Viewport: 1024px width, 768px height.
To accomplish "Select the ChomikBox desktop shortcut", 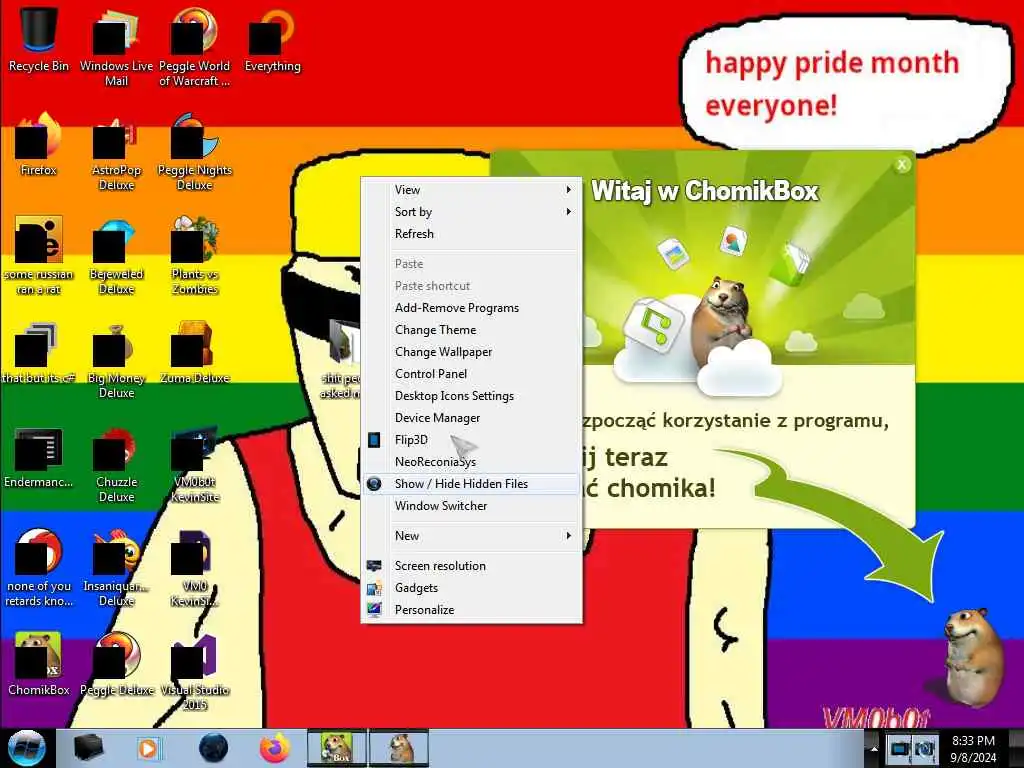I will (x=39, y=663).
